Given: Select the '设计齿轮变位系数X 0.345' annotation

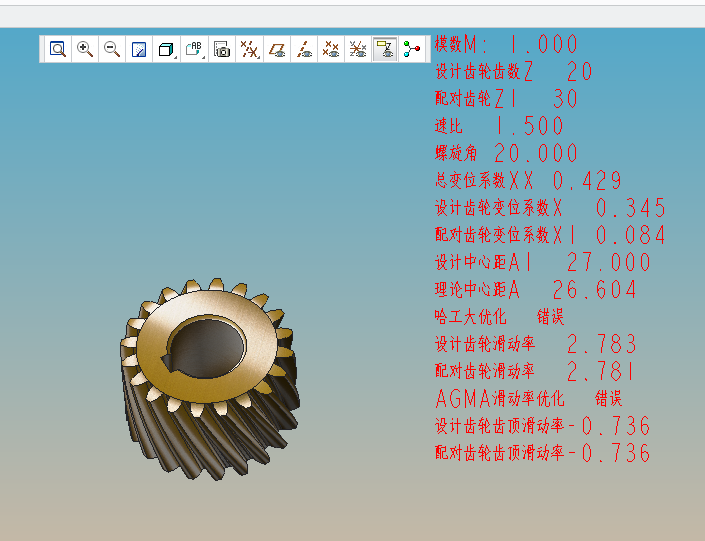Looking at the screenshot, I should [x=550, y=207].
